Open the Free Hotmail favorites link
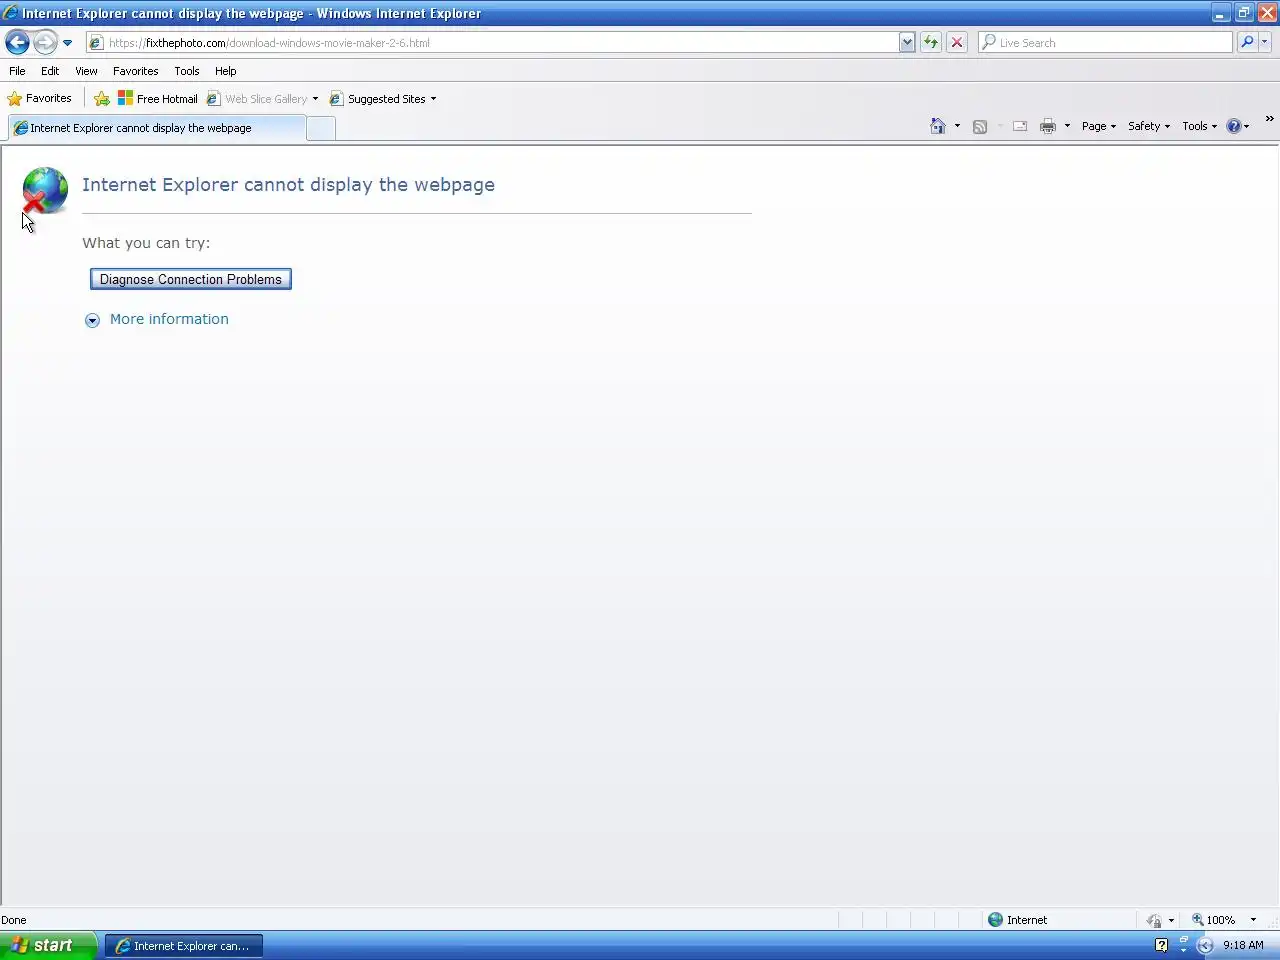 [158, 99]
